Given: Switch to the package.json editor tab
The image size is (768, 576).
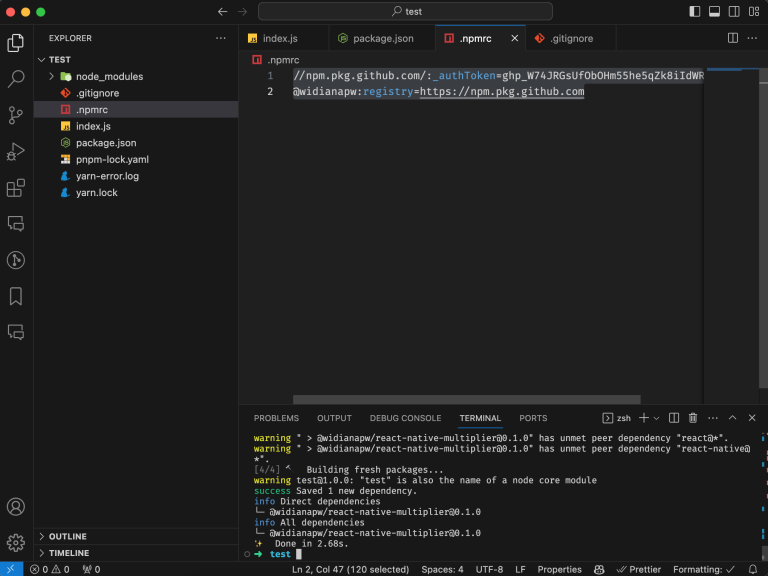Looking at the screenshot, I should (382, 38).
